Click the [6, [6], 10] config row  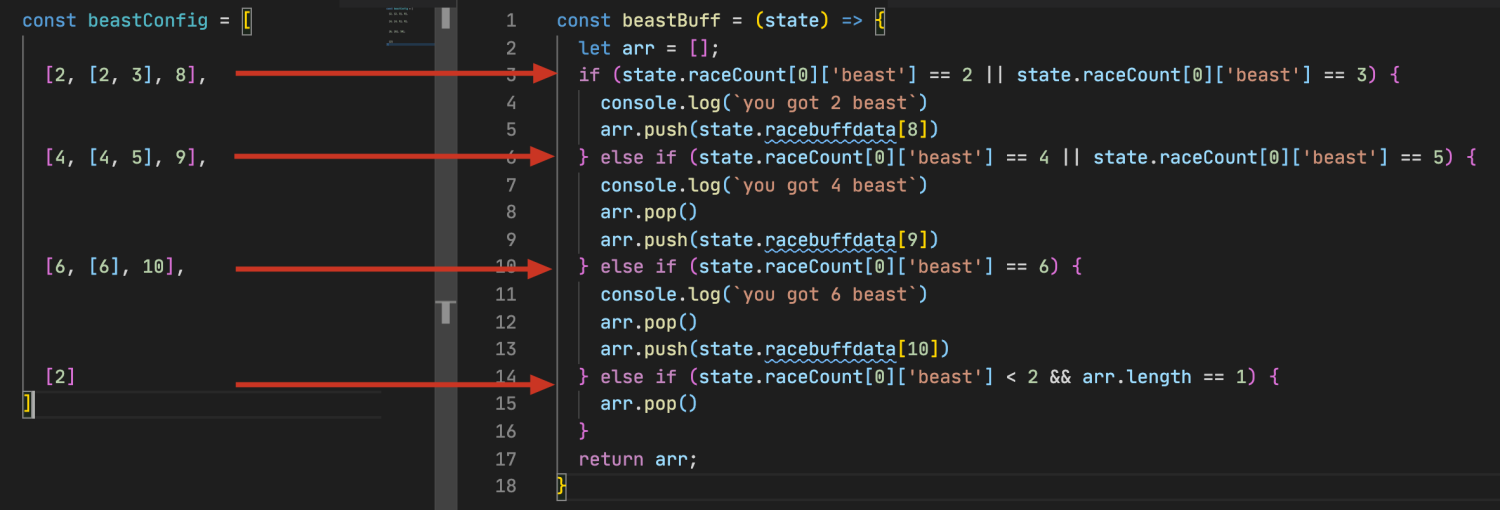pyautogui.click(x=115, y=267)
